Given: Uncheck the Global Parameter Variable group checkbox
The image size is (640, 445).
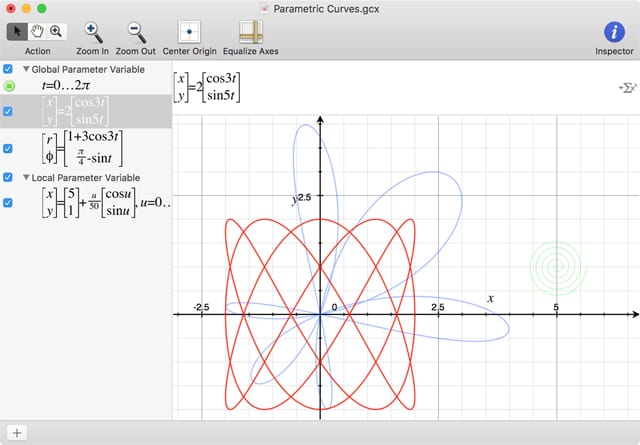Looking at the screenshot, I should click(8, 69).
